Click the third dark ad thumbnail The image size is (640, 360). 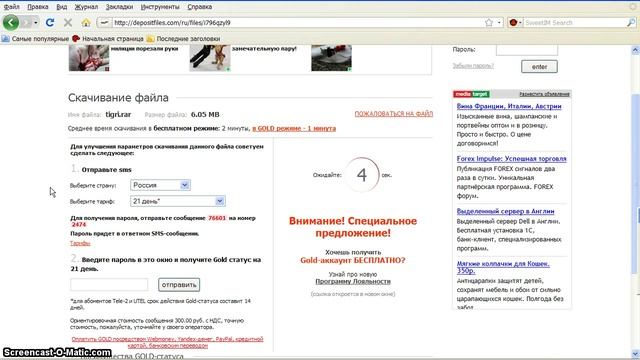tap(331, 58)
